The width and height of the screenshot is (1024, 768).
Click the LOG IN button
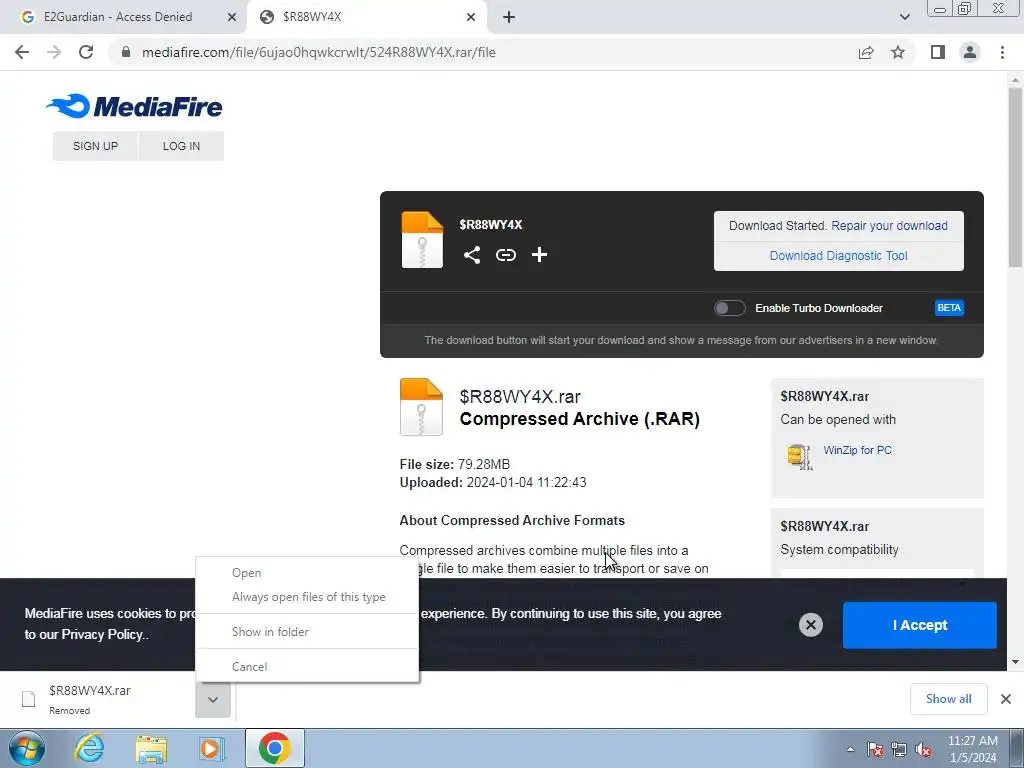pyautogui.click(x=182, y=146)
